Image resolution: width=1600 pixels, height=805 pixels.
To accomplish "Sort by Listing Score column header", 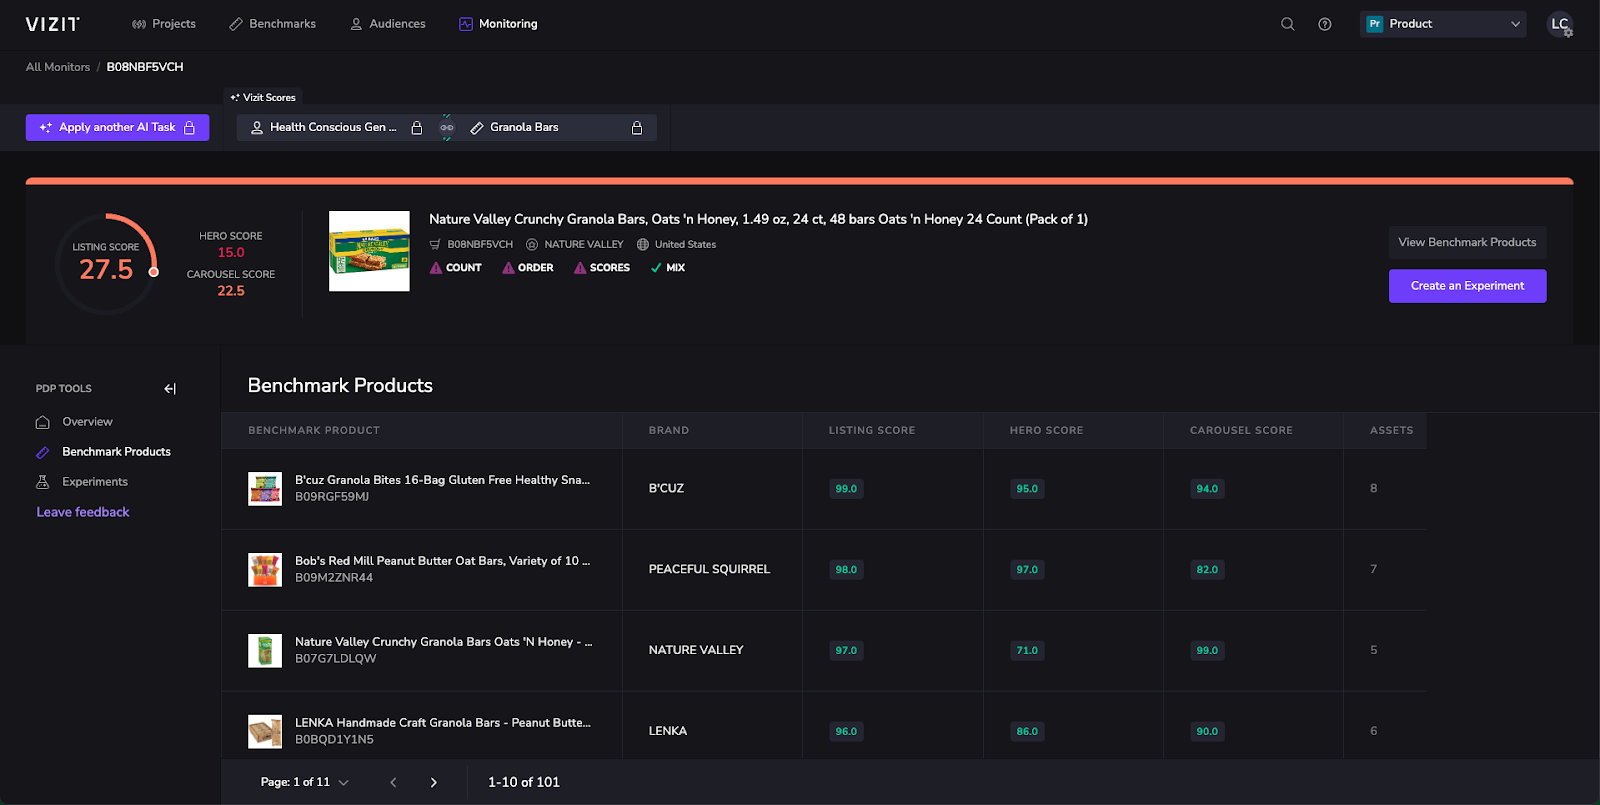I will pyautogui.click(x=872, y=430).
